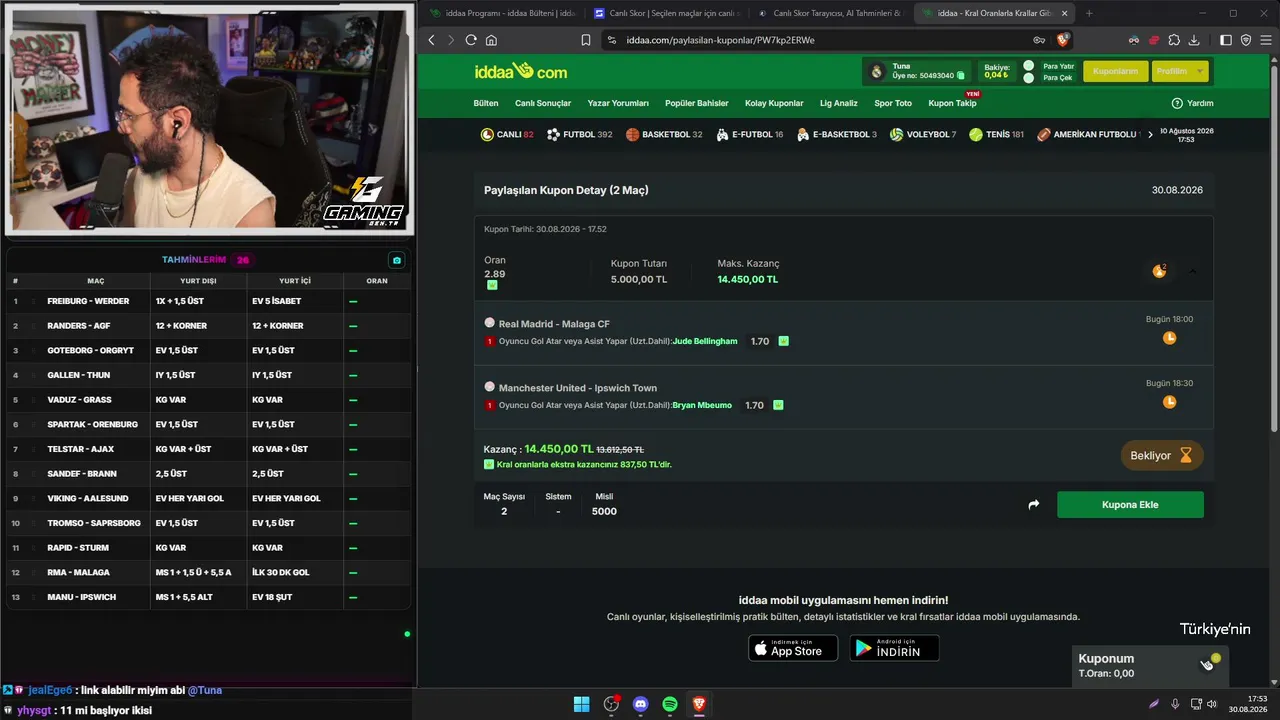Click the coupon status icon with badge 2
Viewport: 1280px width, 720px height.
[x=1160, y=271]
